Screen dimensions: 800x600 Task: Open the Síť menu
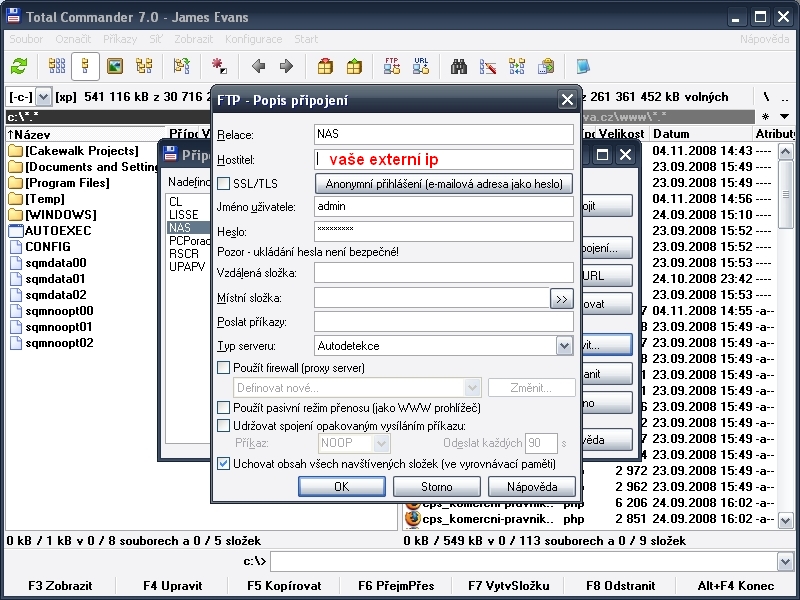(156, 39)
